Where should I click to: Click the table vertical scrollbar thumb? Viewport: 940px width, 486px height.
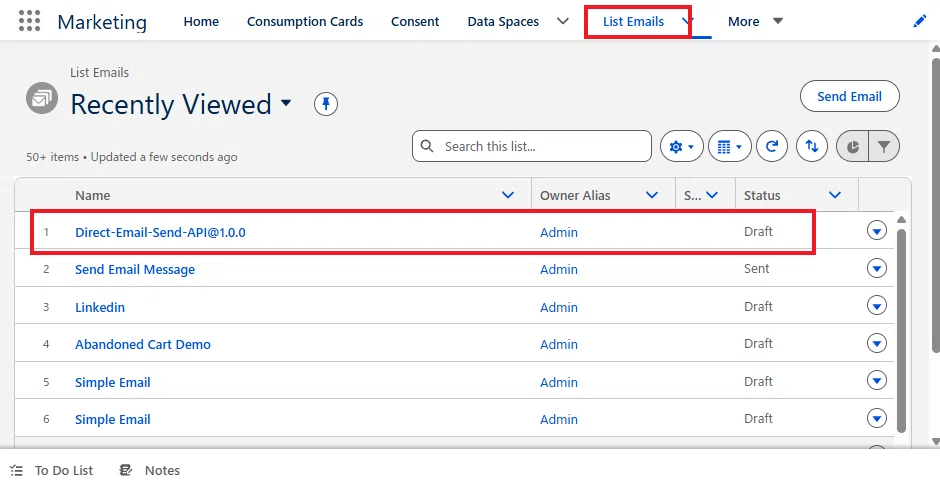pyautogui.click(x=901, y=330)
